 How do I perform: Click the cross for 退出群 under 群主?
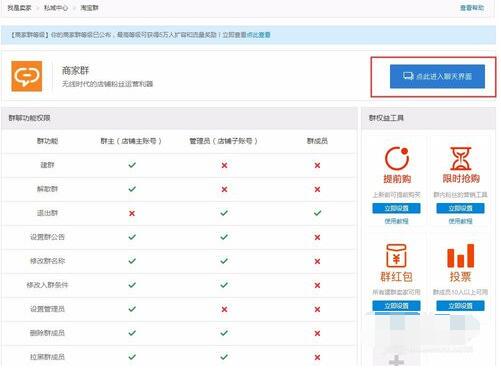coord(132,213)
